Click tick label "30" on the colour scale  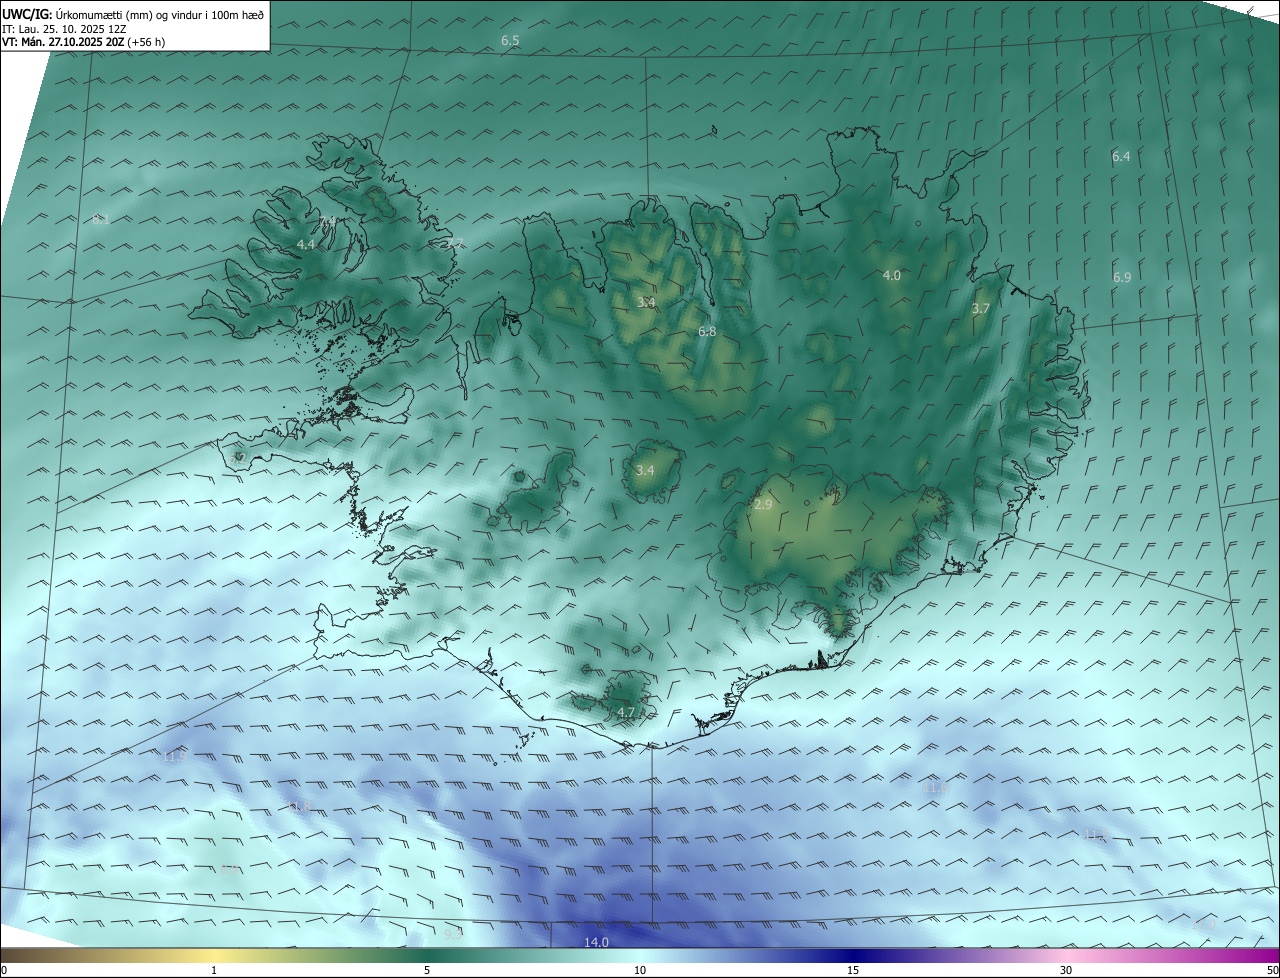point(1066,970)
